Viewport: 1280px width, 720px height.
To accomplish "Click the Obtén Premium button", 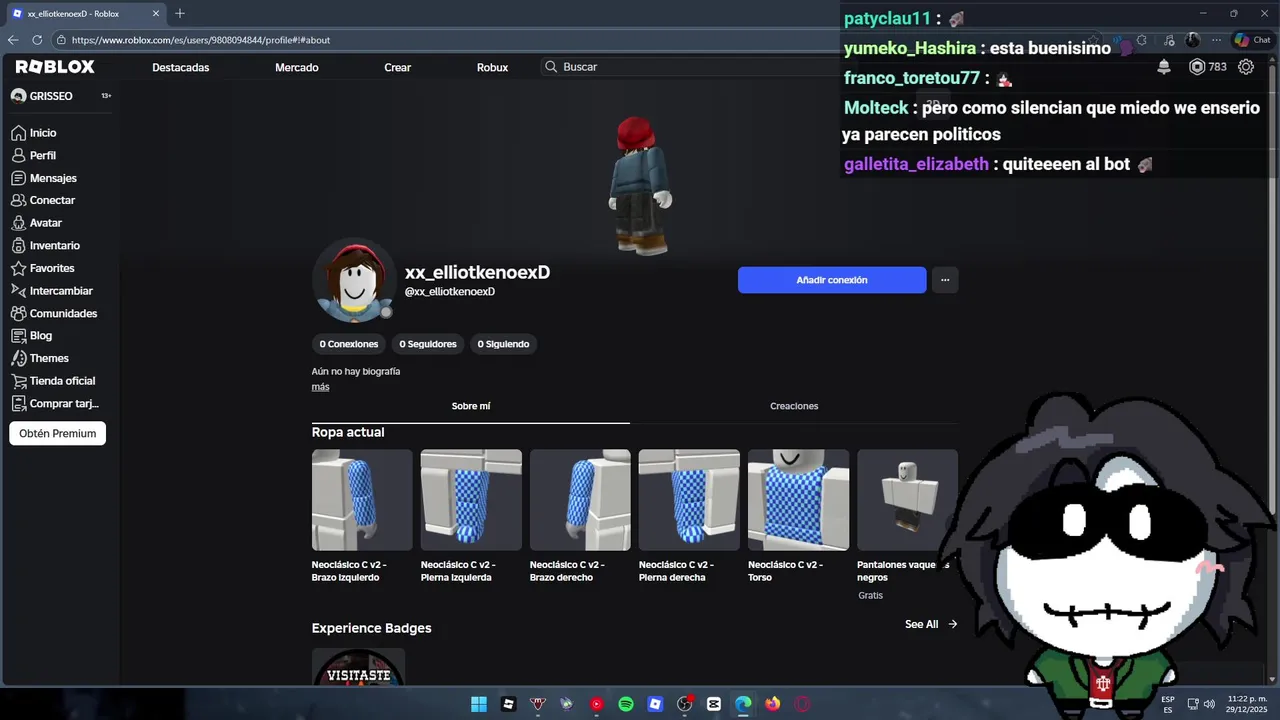I will tap(57, 433).
